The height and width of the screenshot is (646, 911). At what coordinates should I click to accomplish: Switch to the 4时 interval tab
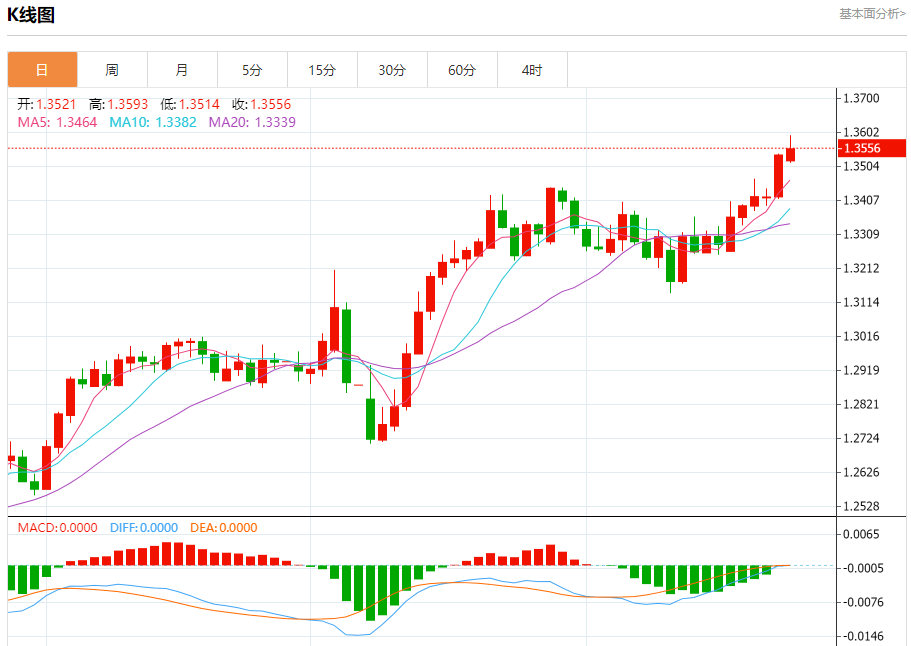pyautogui.click(x=532, y=70)
